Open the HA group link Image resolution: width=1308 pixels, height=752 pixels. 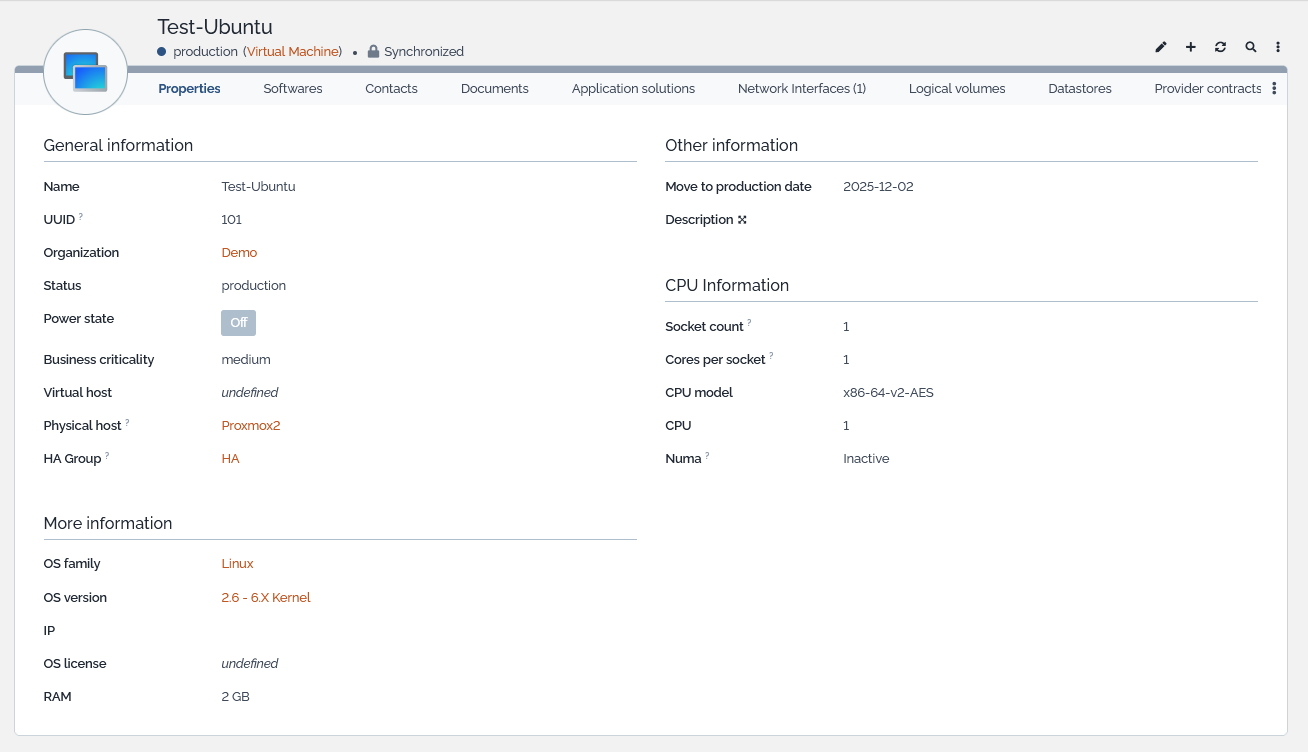tap(230, 459)
